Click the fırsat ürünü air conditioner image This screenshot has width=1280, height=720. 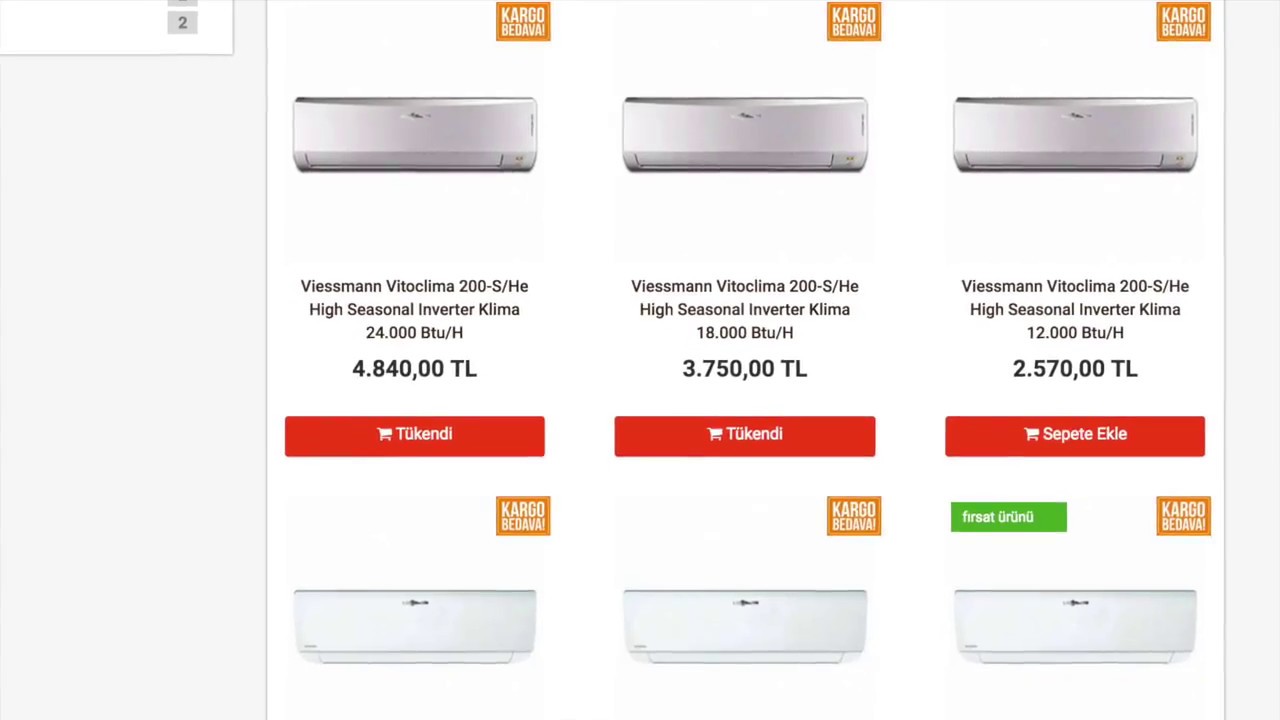(x=1075, y=626)
